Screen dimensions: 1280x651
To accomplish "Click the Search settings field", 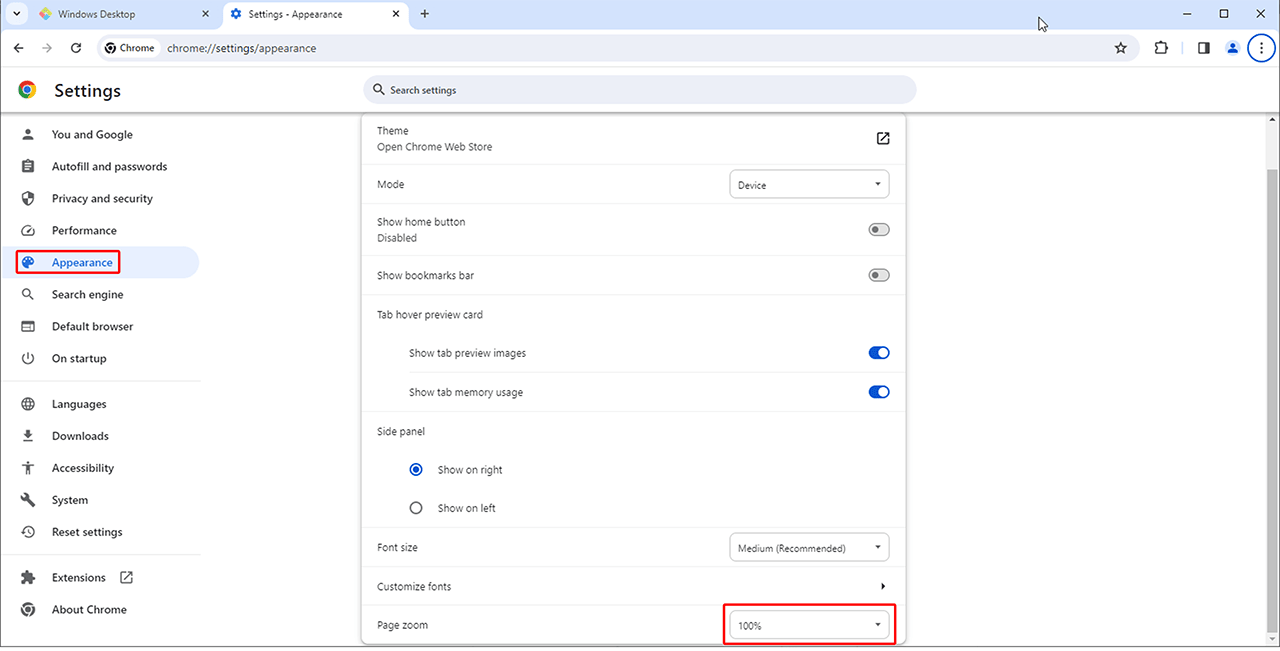I will pyautogui.click(x=640, y=90).
